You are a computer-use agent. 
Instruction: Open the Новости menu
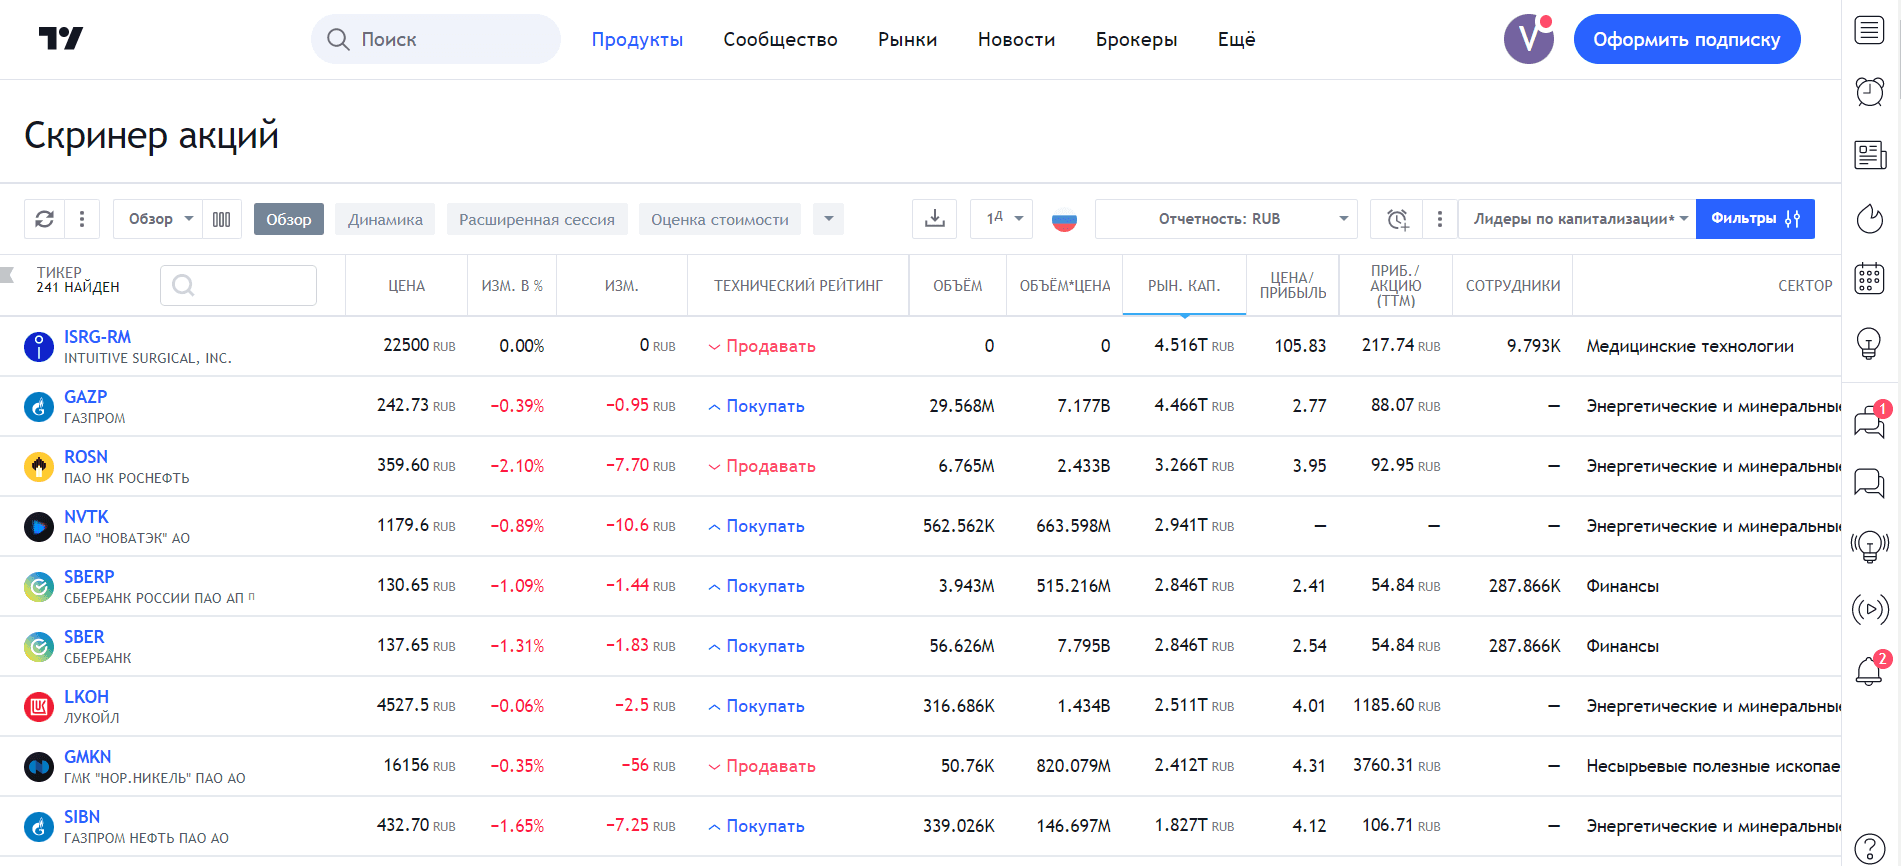[x=1017, y=39]
